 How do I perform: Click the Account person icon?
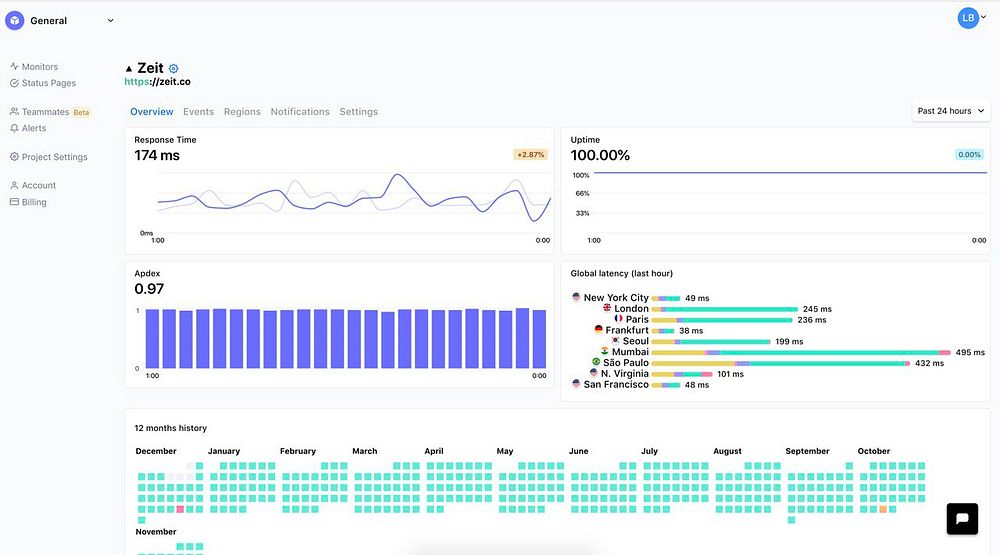(14, 185)
